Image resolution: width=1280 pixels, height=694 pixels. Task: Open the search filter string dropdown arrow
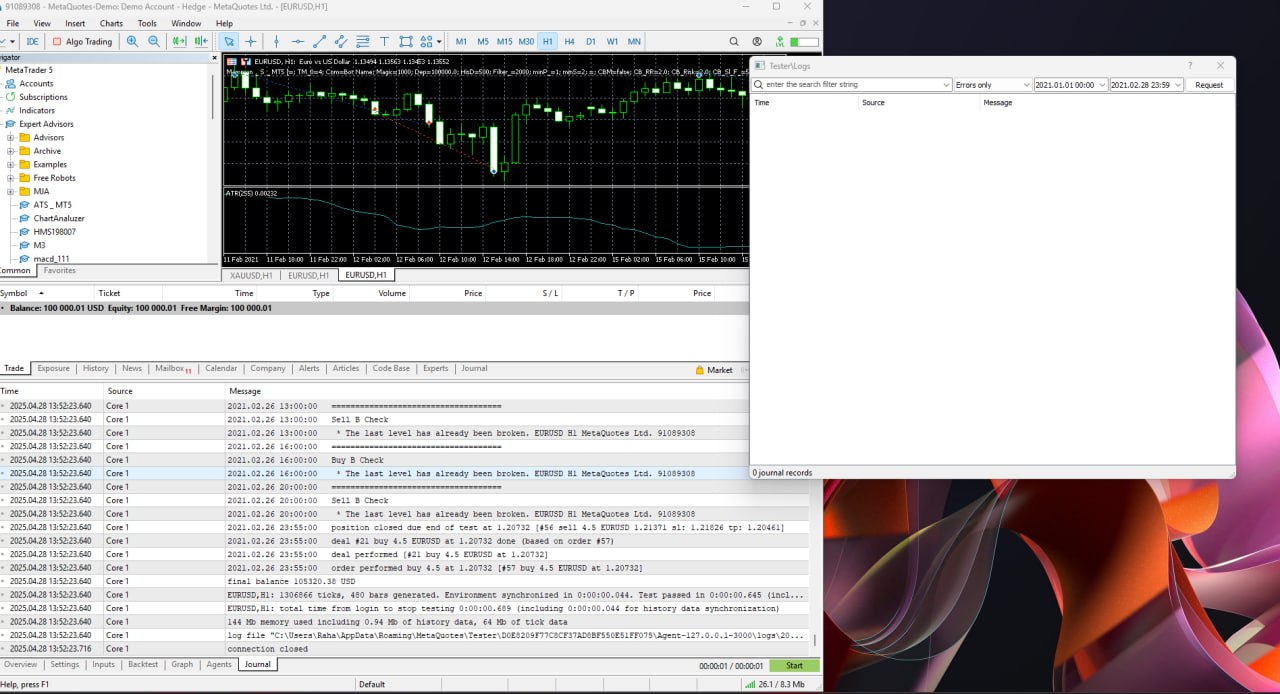[x=946, y=85]
